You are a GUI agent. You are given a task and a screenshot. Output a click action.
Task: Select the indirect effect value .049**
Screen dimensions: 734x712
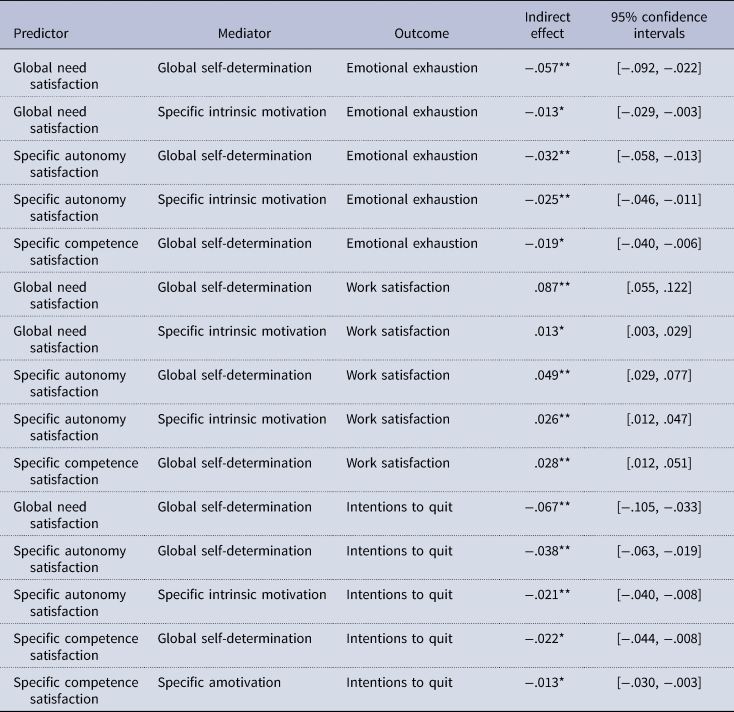click(551, 375)
